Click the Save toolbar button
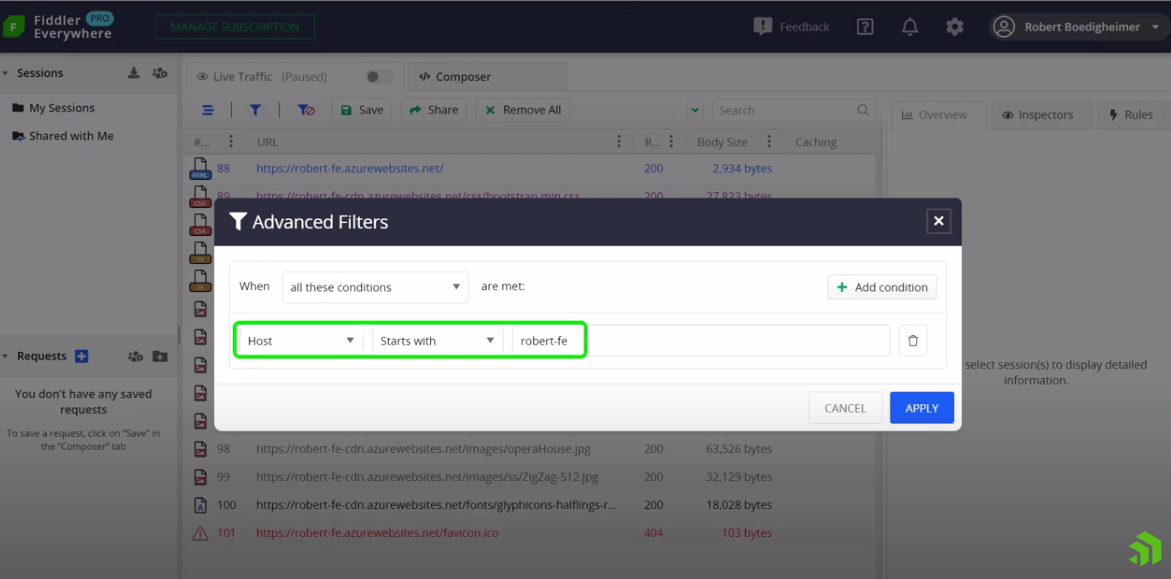The height and width of the screenshot is (579, 1171). tap(362, 110)
